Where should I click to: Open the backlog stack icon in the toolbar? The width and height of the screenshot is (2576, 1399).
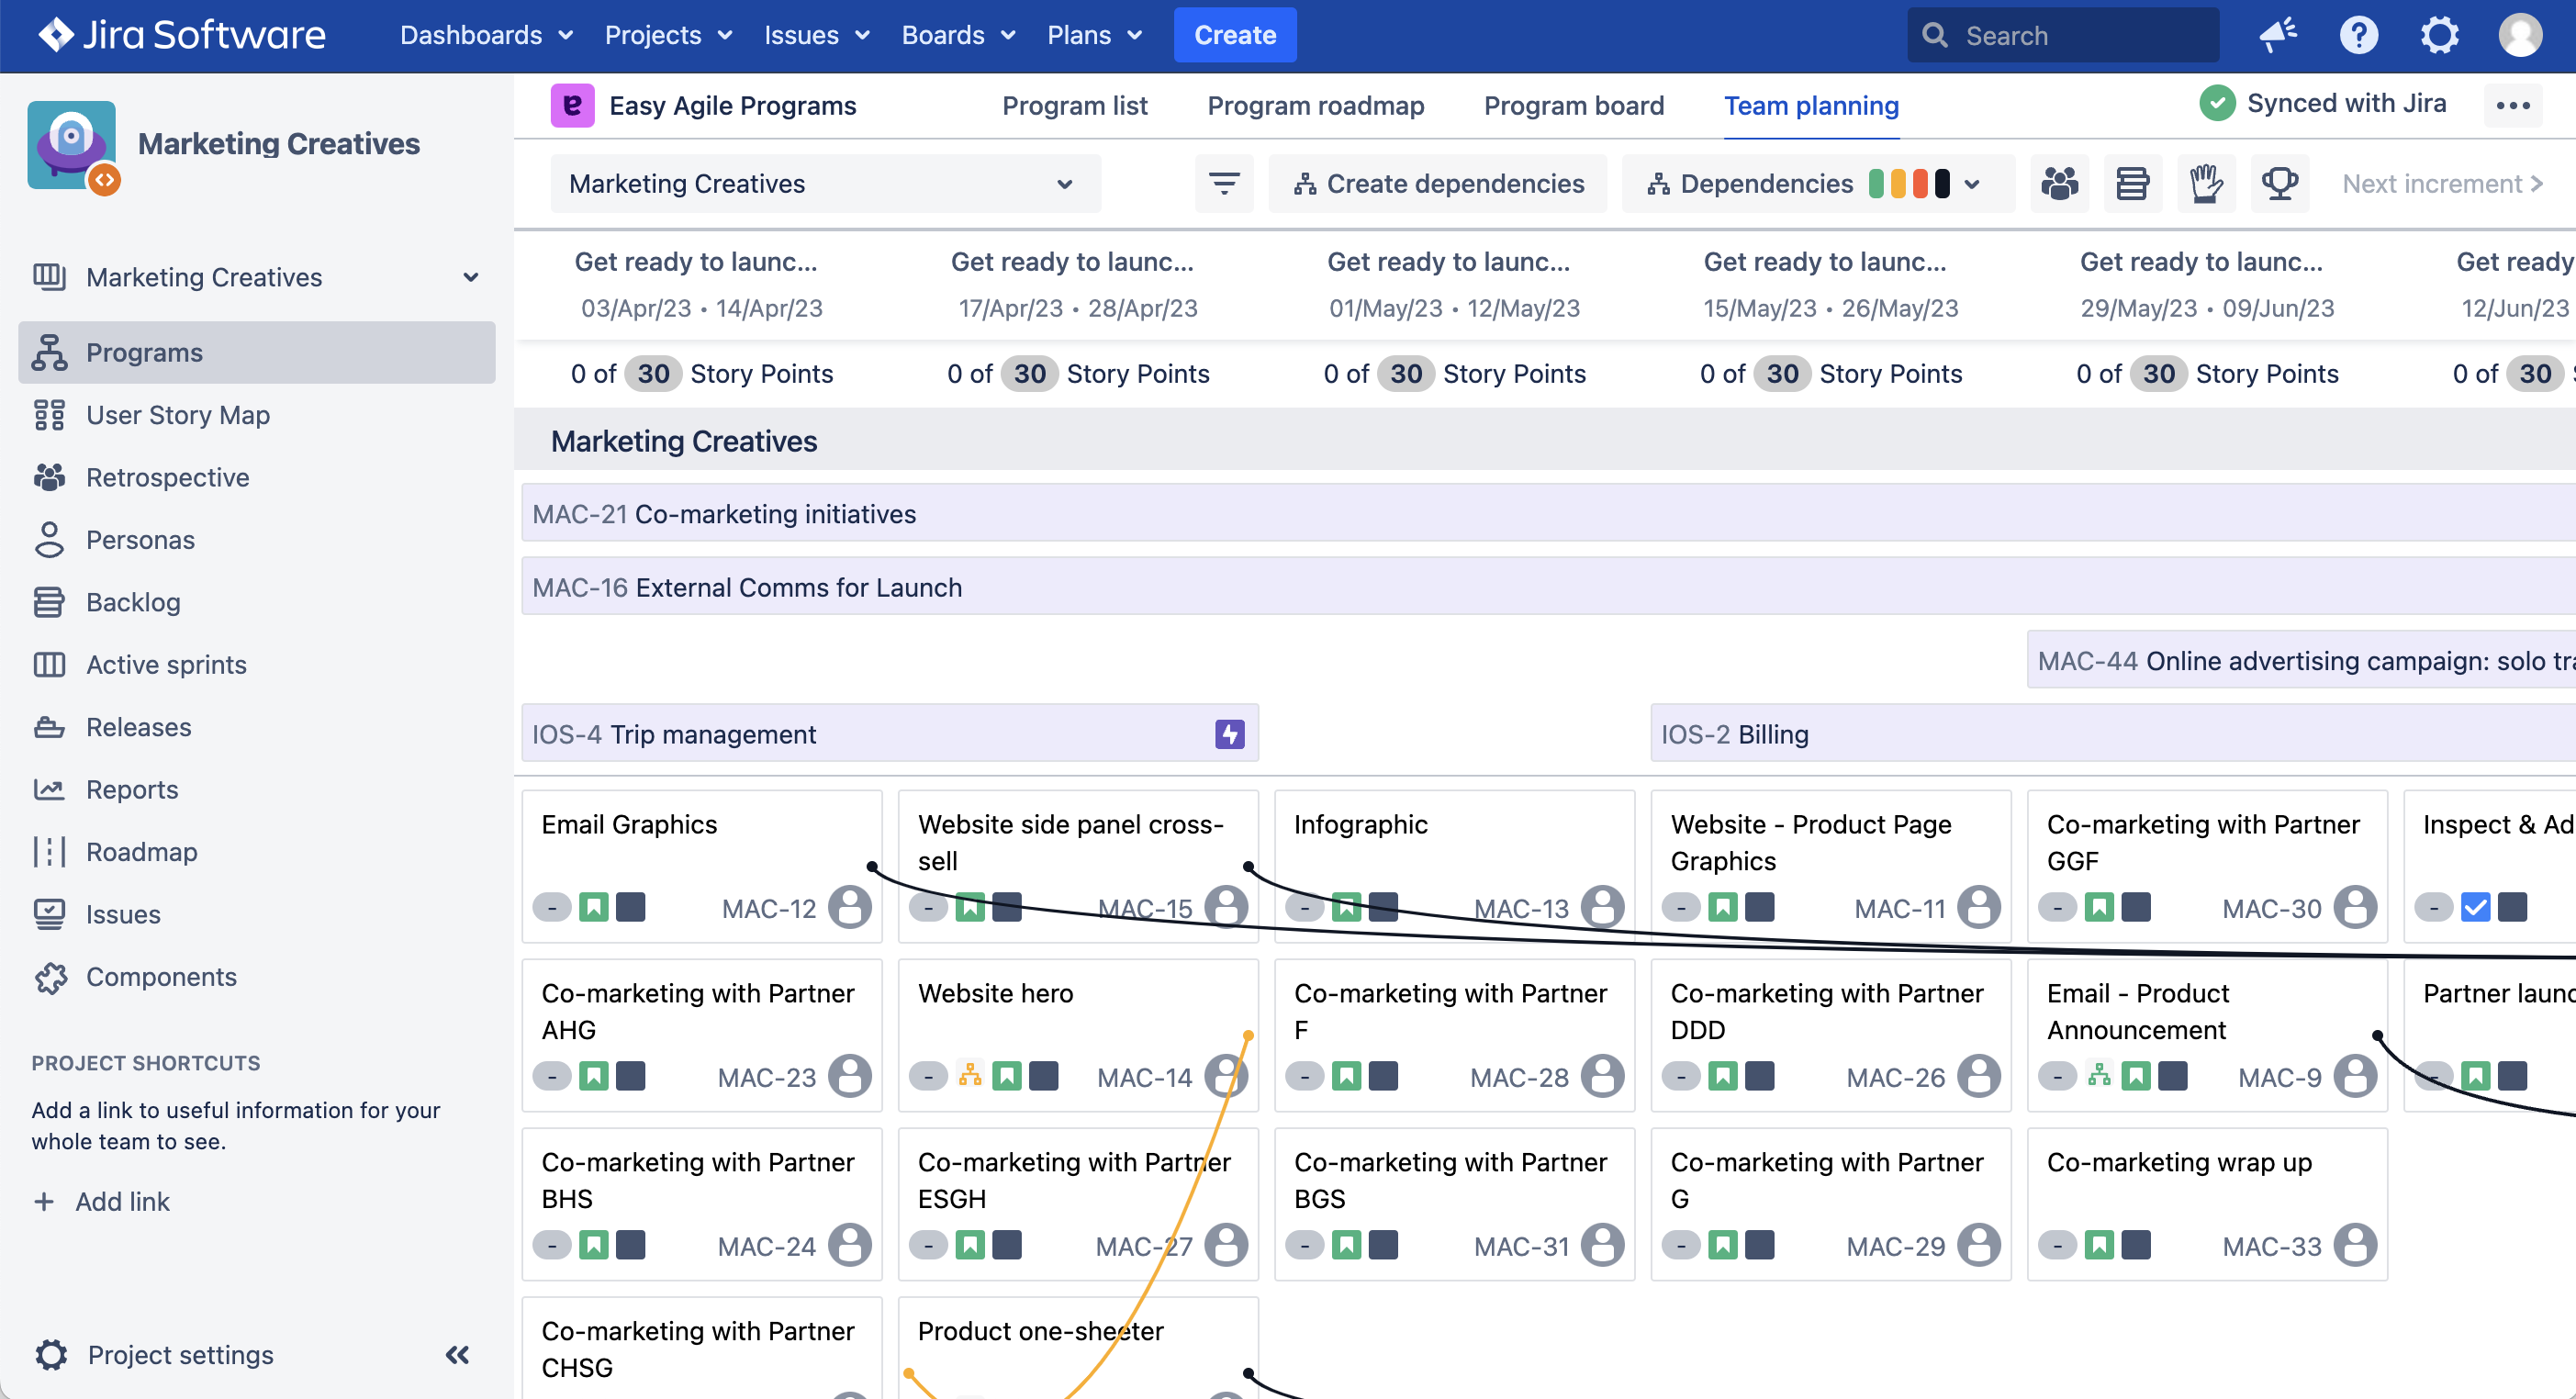(2132, 183)
